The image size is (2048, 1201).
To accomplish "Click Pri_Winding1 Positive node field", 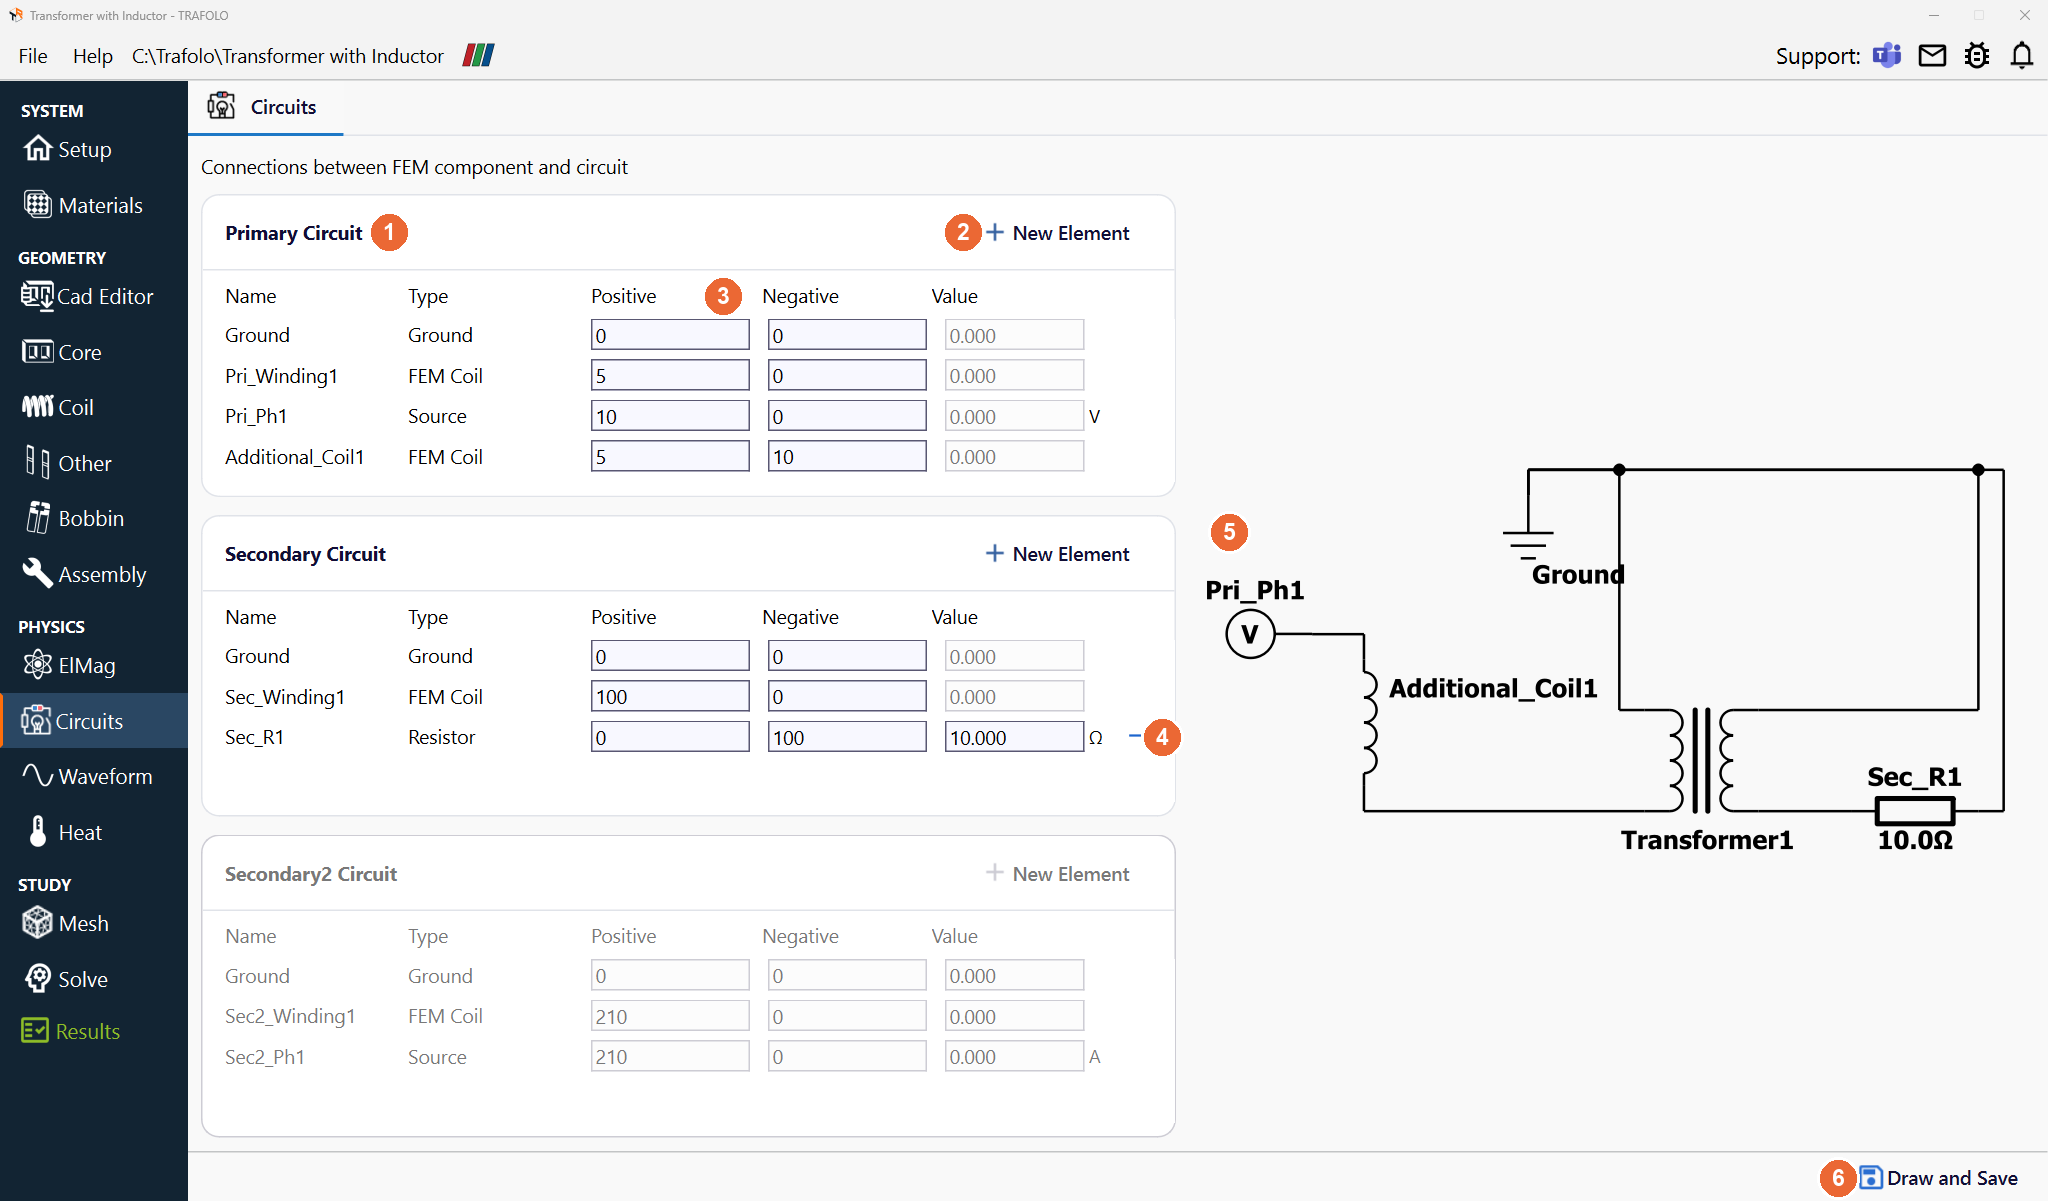I will coord(670,376).
